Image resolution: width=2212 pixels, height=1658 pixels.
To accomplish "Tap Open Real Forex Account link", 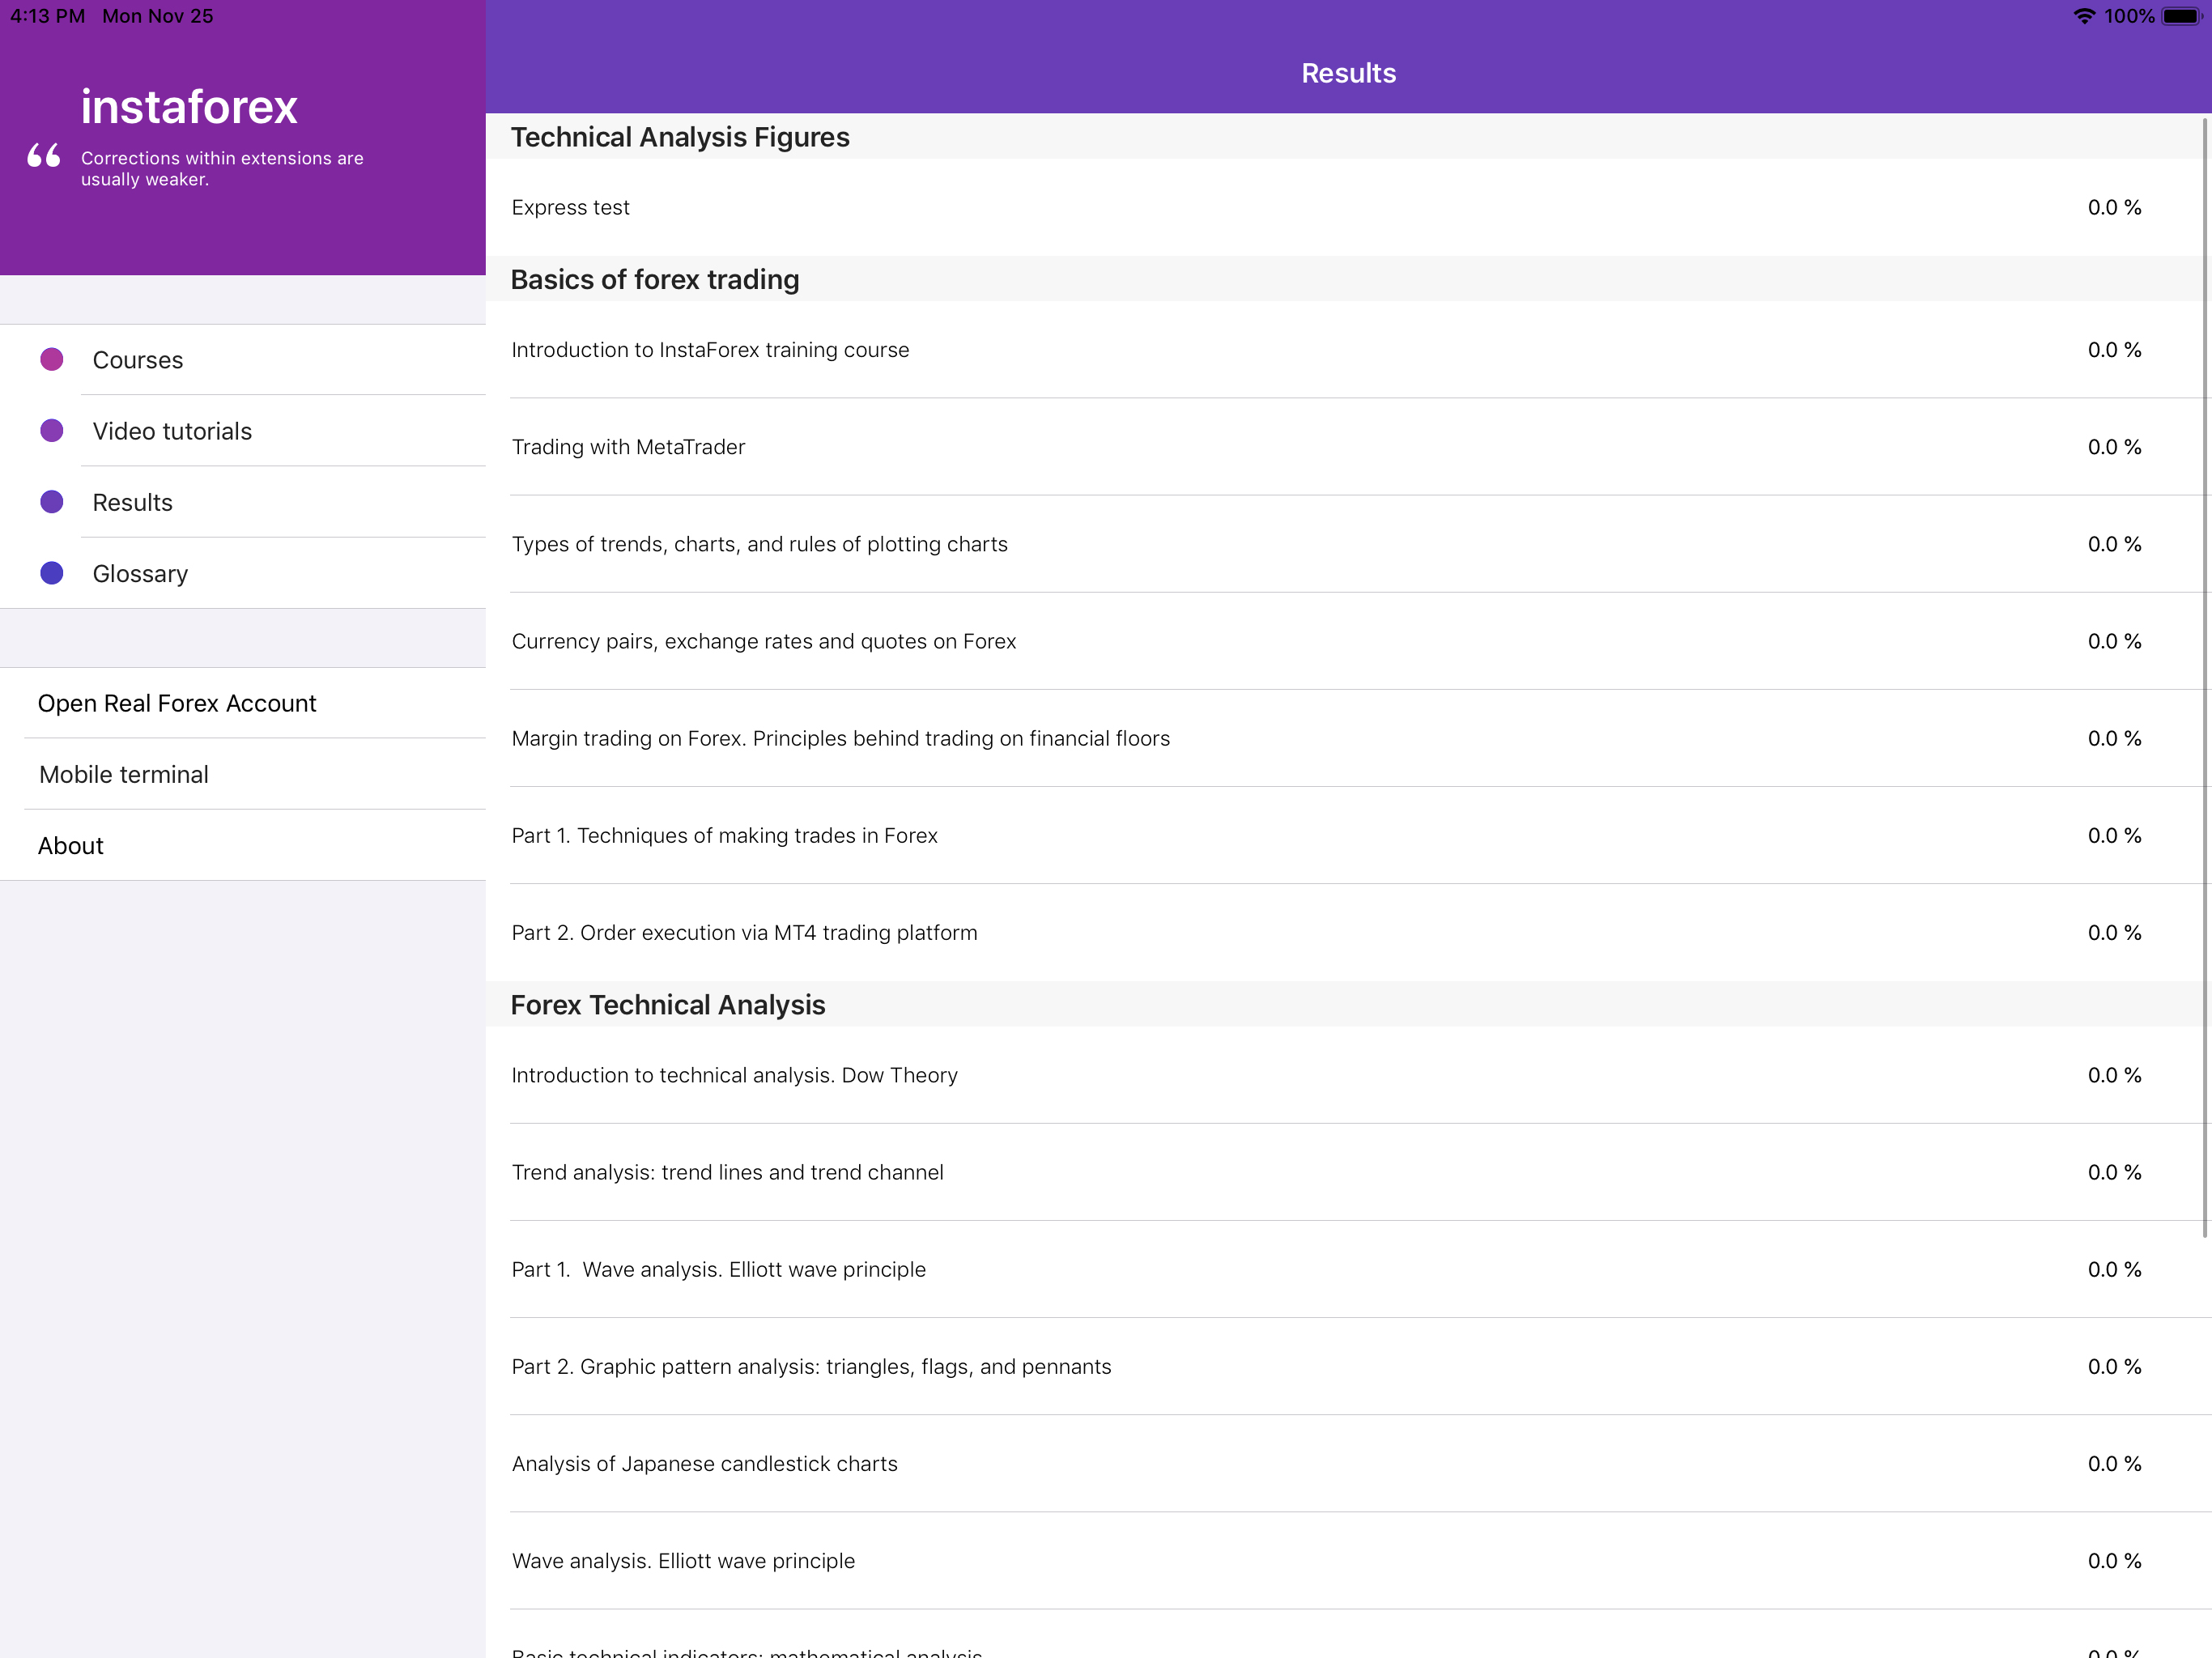I will [177, 703].
